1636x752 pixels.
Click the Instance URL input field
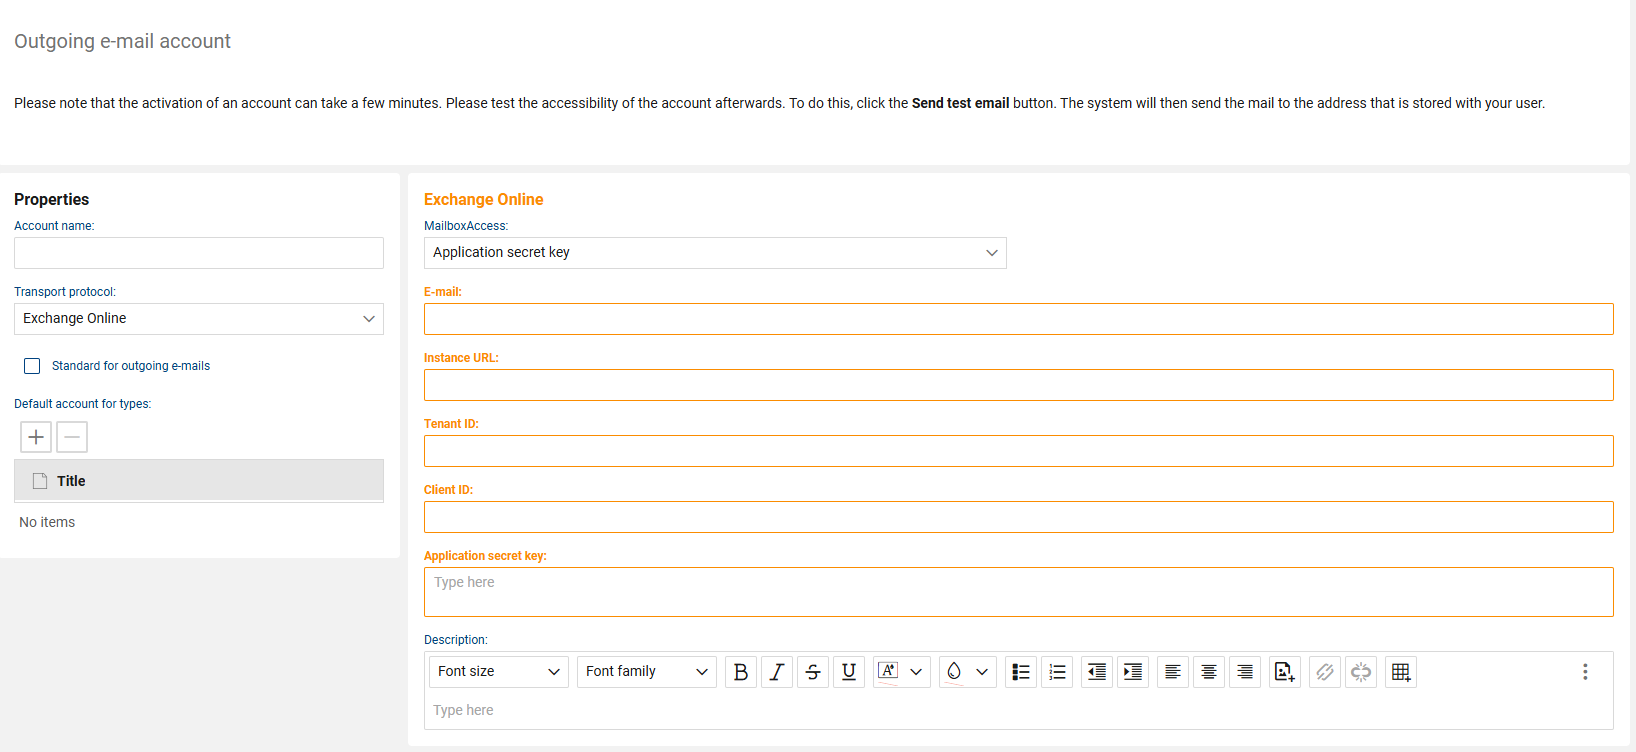(1019, 385)
